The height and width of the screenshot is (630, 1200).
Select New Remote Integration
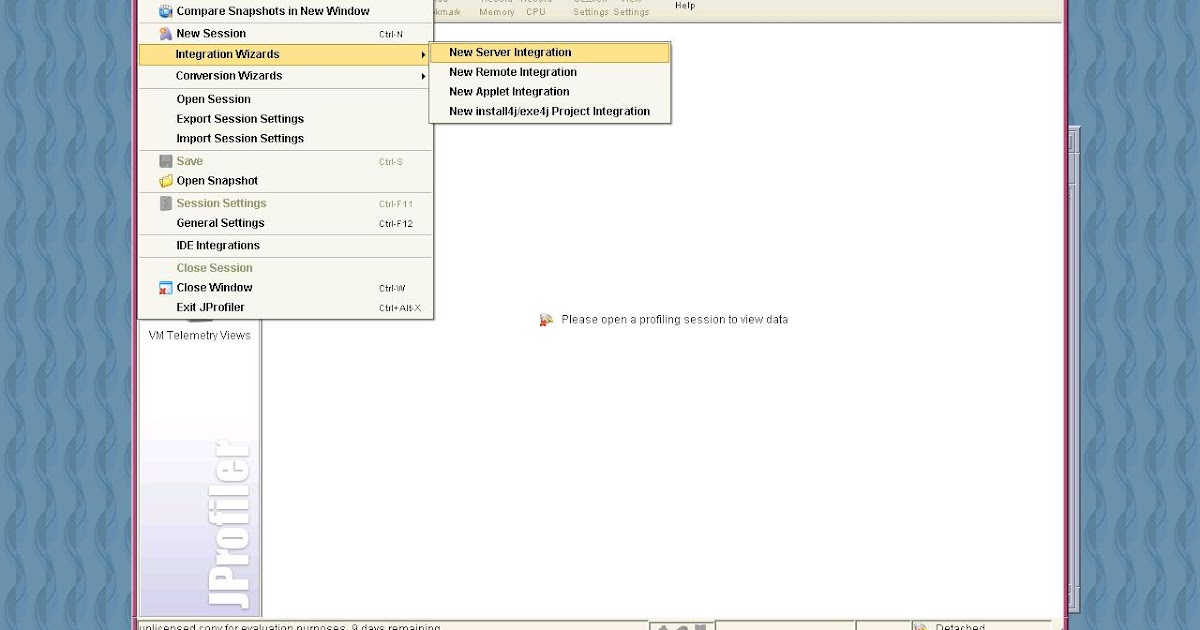click(x=512, y=72)
